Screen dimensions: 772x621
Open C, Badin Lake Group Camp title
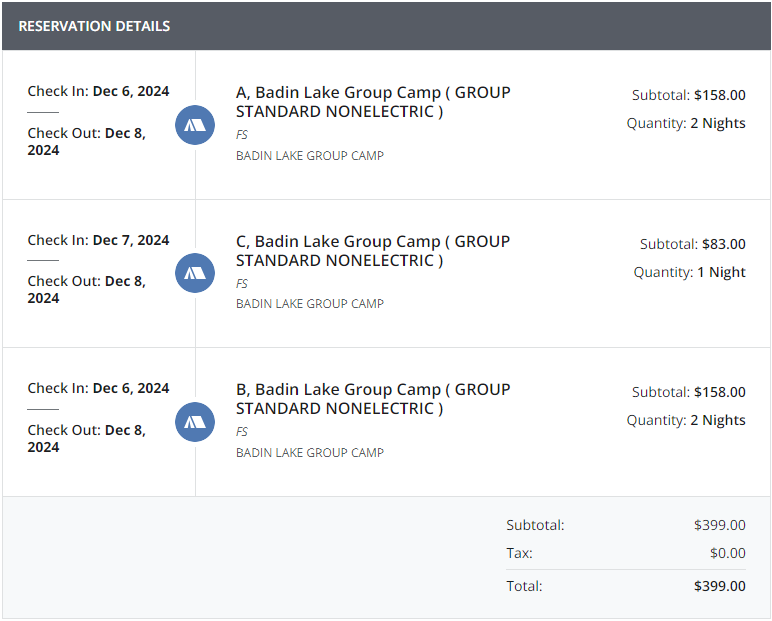coord(373,251)
